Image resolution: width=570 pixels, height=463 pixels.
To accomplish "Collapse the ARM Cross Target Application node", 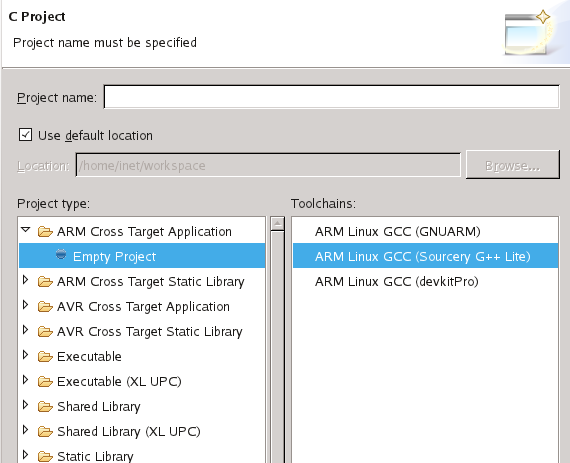I will (x=25, y=230).
